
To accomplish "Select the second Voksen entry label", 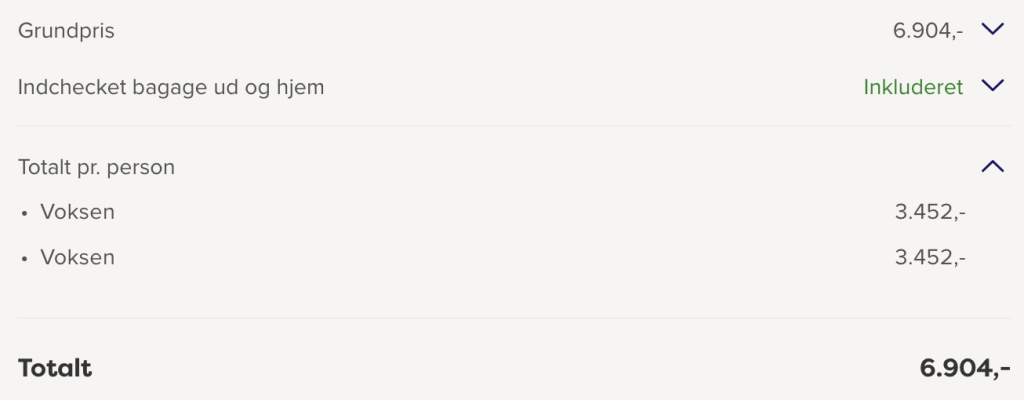I will pos(78,258).
